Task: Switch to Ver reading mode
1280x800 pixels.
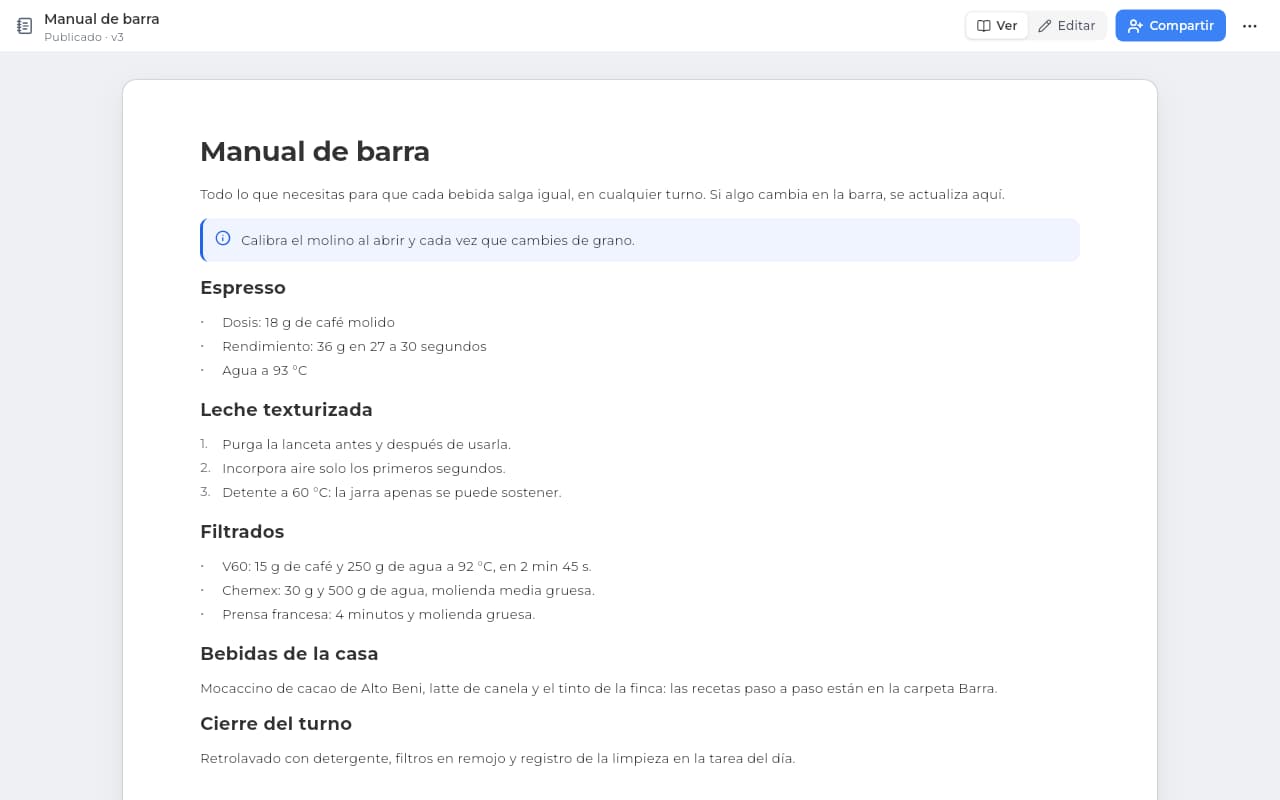Action: point(997,26)
